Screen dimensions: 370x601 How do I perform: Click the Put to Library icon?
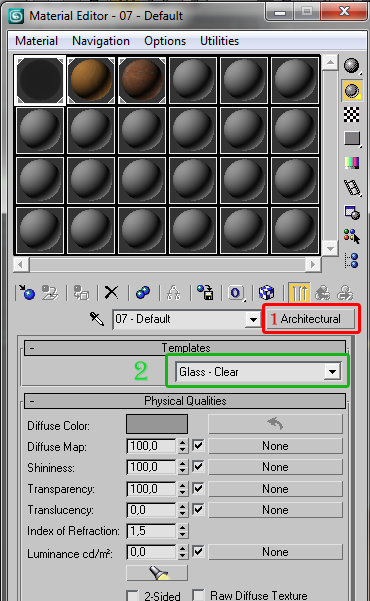[205, 293]
